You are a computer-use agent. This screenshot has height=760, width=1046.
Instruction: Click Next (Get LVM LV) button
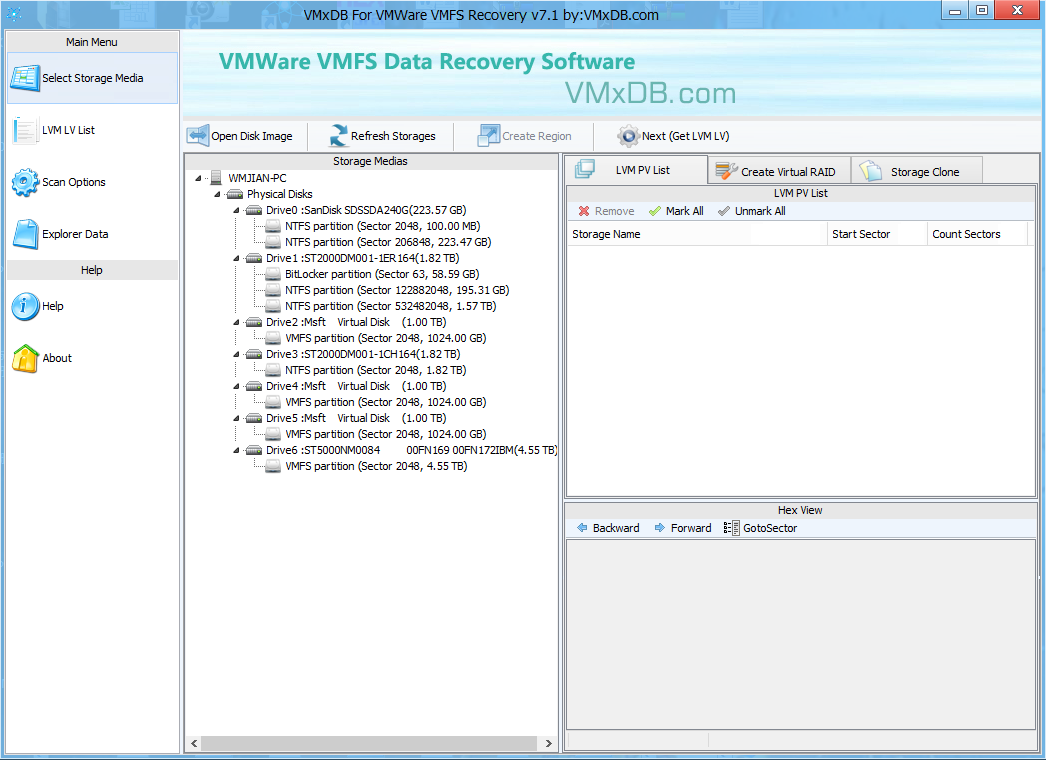click(x=628, y=136)
